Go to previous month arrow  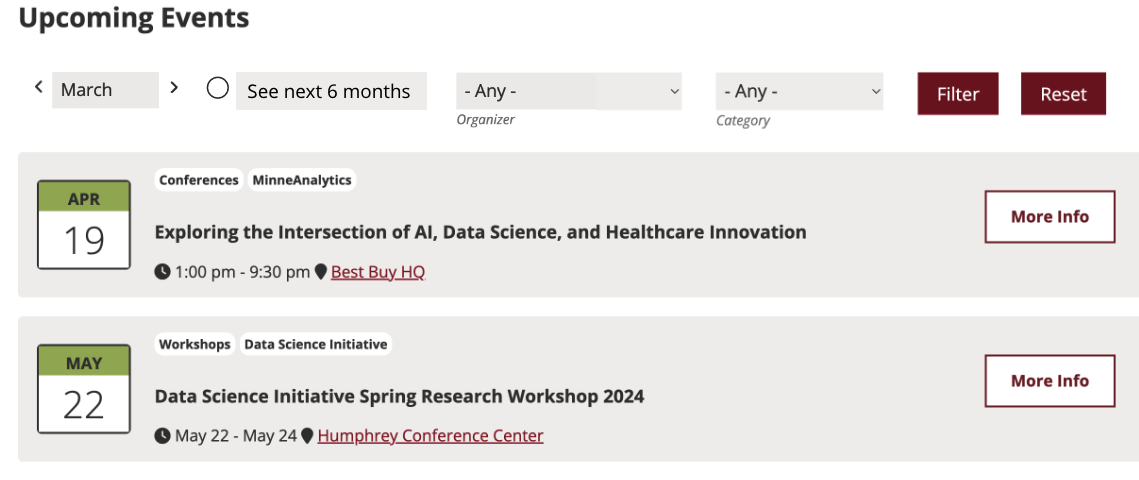(39, 88)
